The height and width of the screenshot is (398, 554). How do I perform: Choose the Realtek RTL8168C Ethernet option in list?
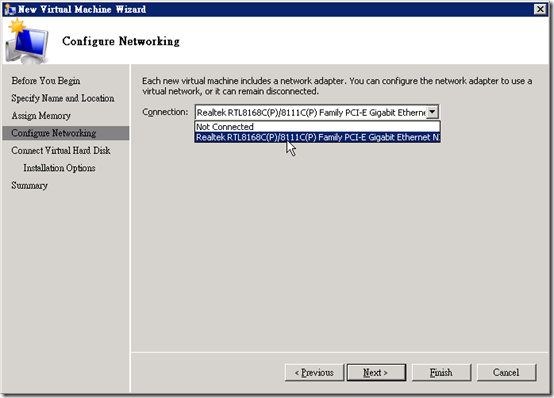(317, 137)
